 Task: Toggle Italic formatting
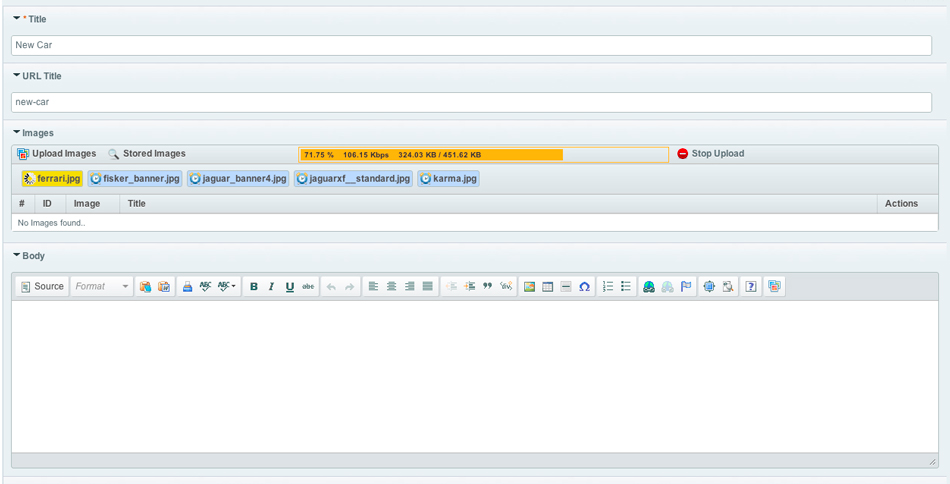click(271, 287)
